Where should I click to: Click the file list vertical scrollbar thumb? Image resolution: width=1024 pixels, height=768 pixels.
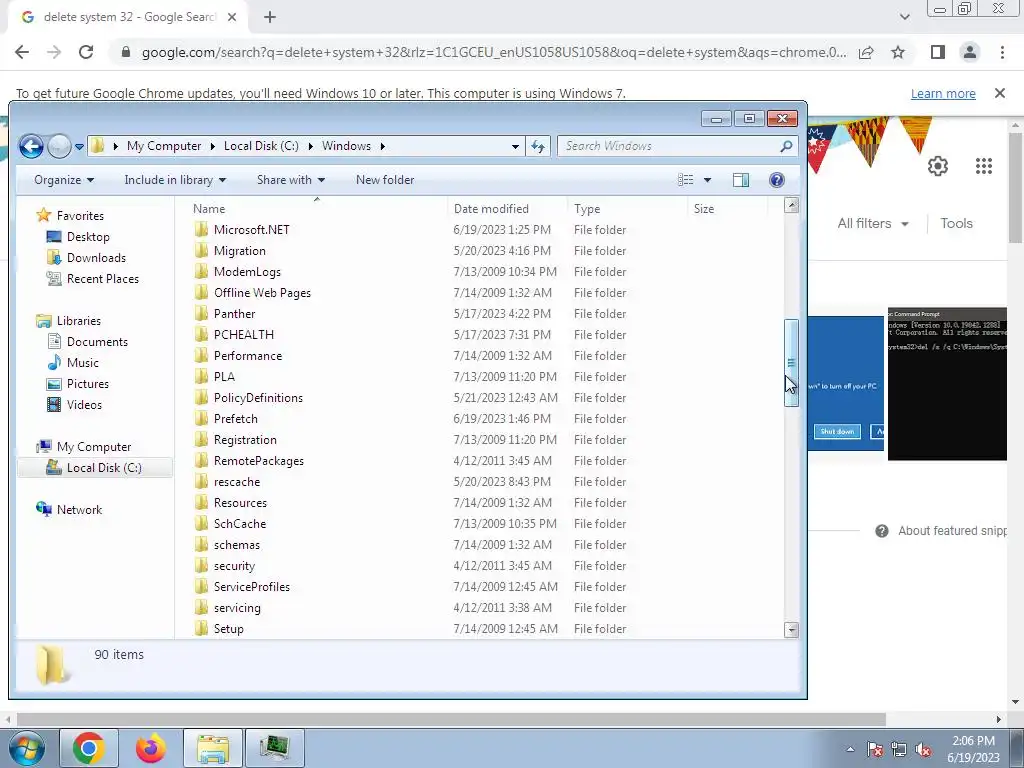click(x=791, y=363)
